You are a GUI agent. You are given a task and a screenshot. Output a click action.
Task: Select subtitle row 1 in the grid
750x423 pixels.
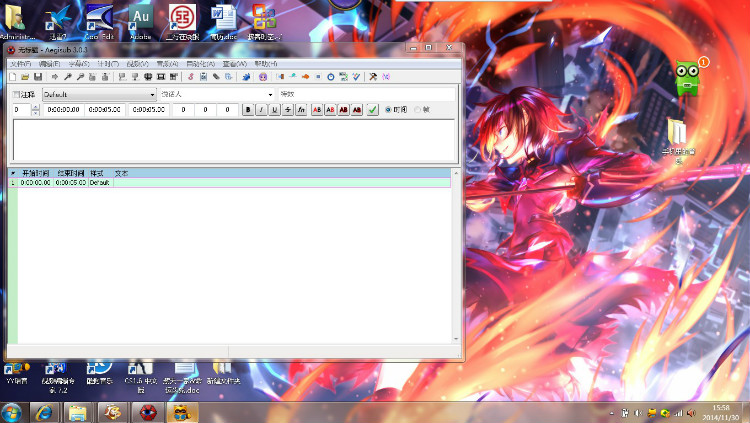coord(229,183)
